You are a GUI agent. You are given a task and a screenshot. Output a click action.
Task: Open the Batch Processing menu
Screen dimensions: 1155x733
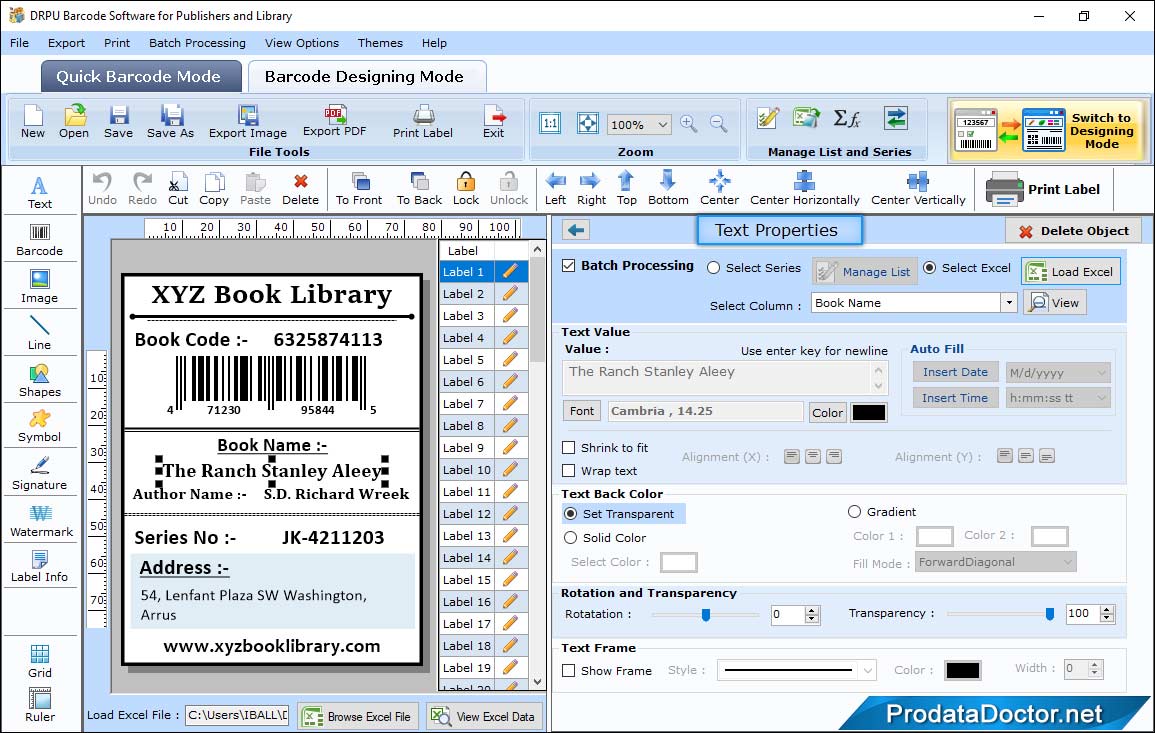[x=197, y=43]
